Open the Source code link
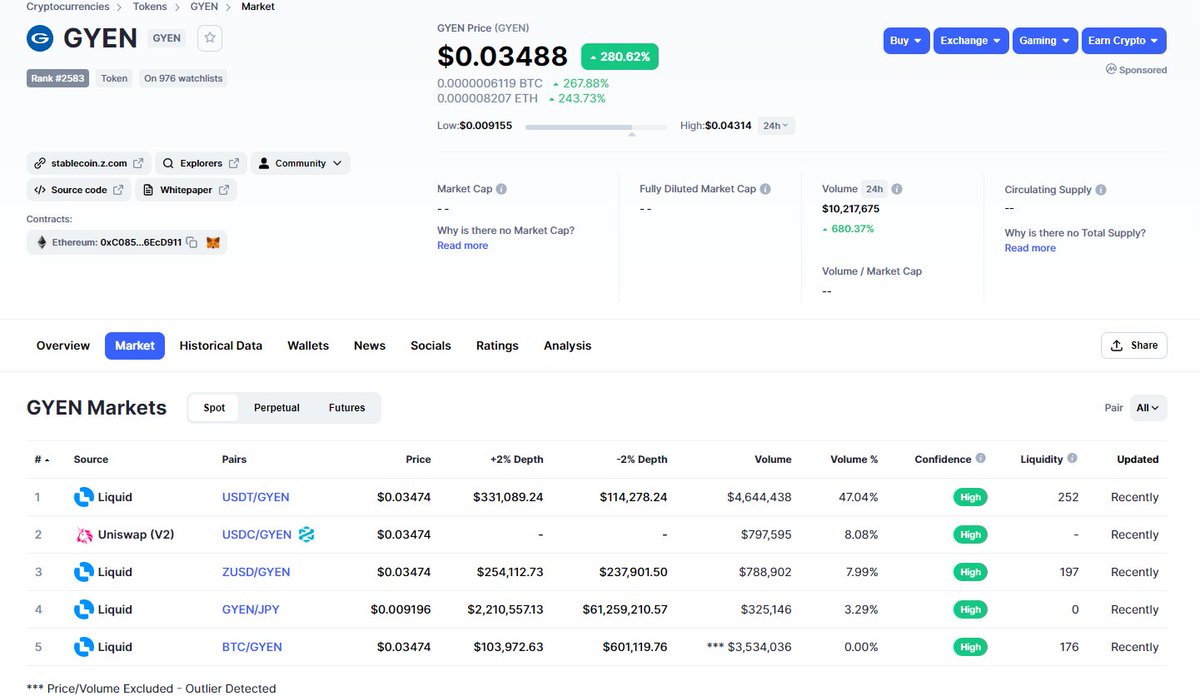The height and width of the screenshot is (696, 1200). 78,190
